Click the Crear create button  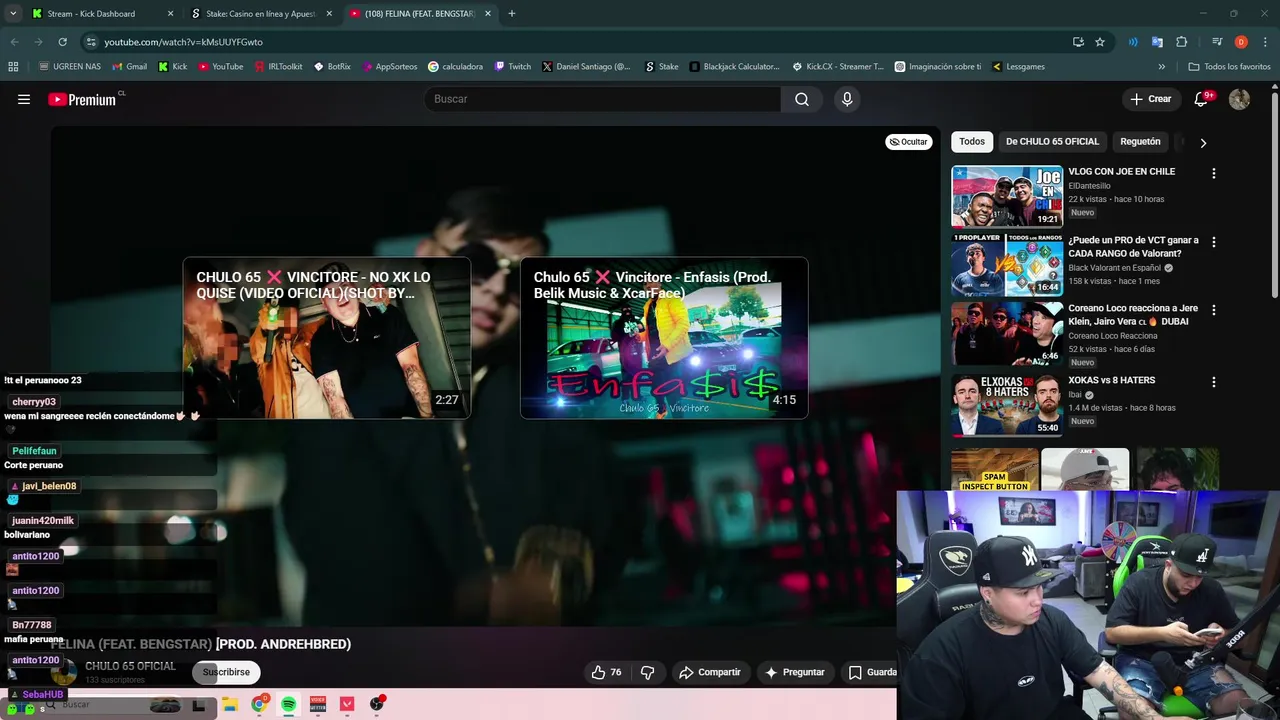(x=1150, y=99)
